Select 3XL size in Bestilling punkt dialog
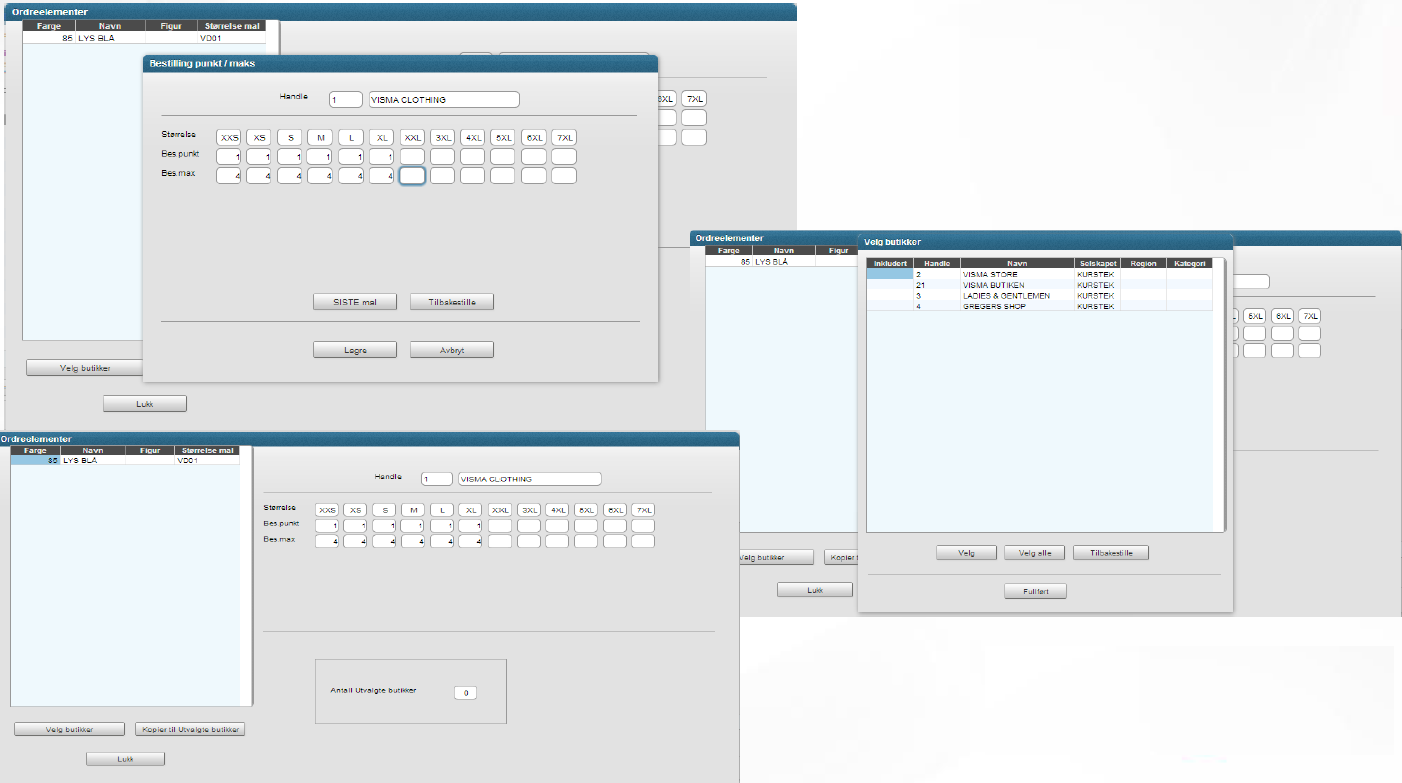Screen dimensions: 1402x783 coord(443,137)
